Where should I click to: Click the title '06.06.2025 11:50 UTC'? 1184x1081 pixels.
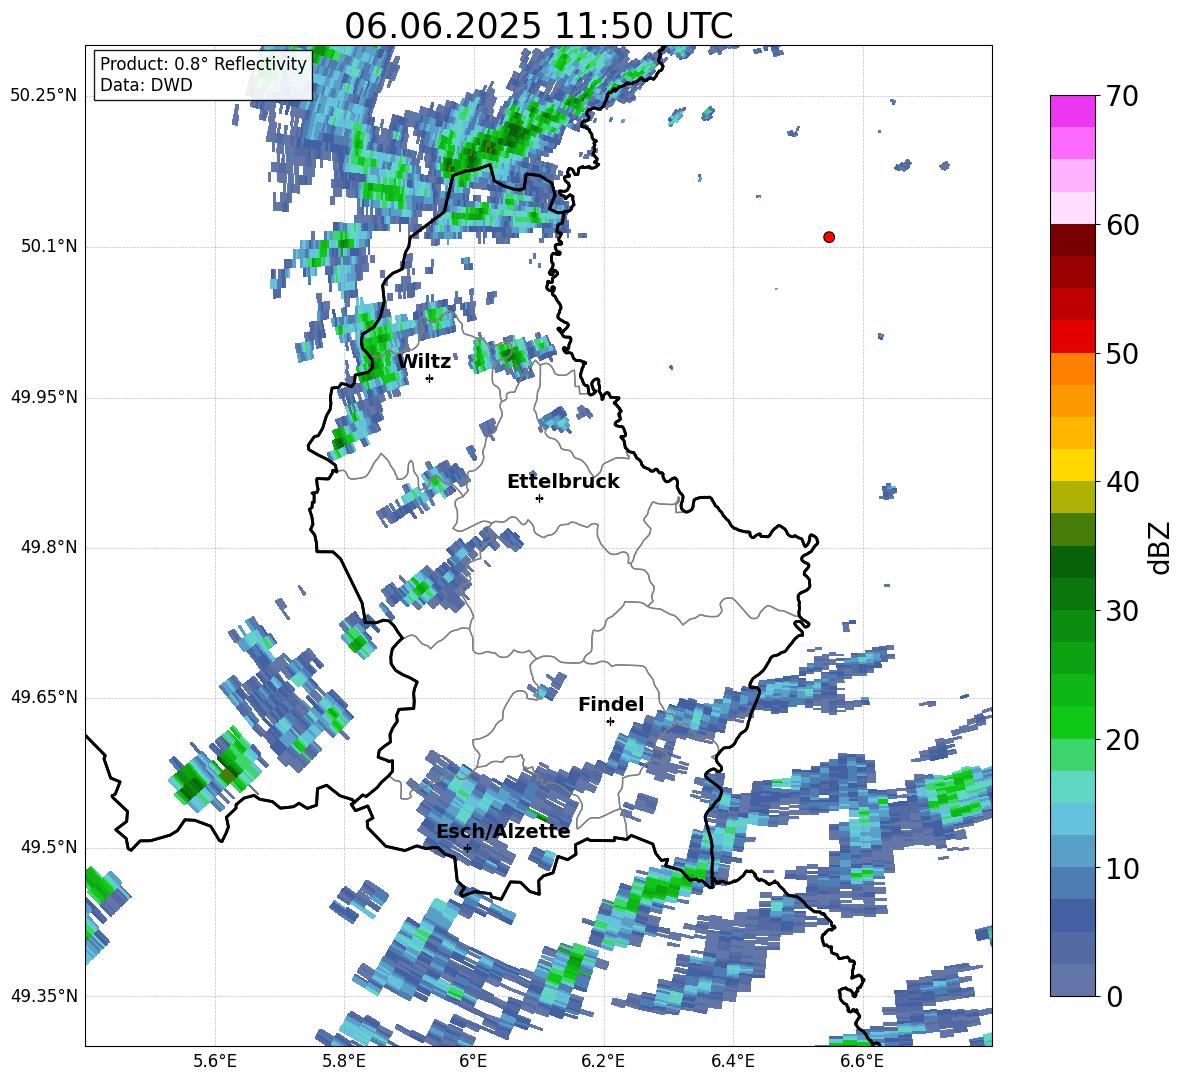[x=538, y=26]
